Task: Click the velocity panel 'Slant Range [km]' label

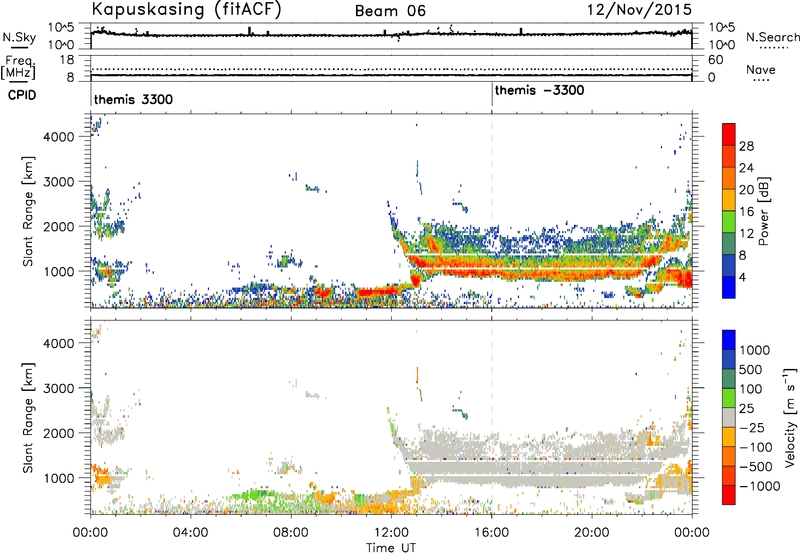Action: point(28,417)
